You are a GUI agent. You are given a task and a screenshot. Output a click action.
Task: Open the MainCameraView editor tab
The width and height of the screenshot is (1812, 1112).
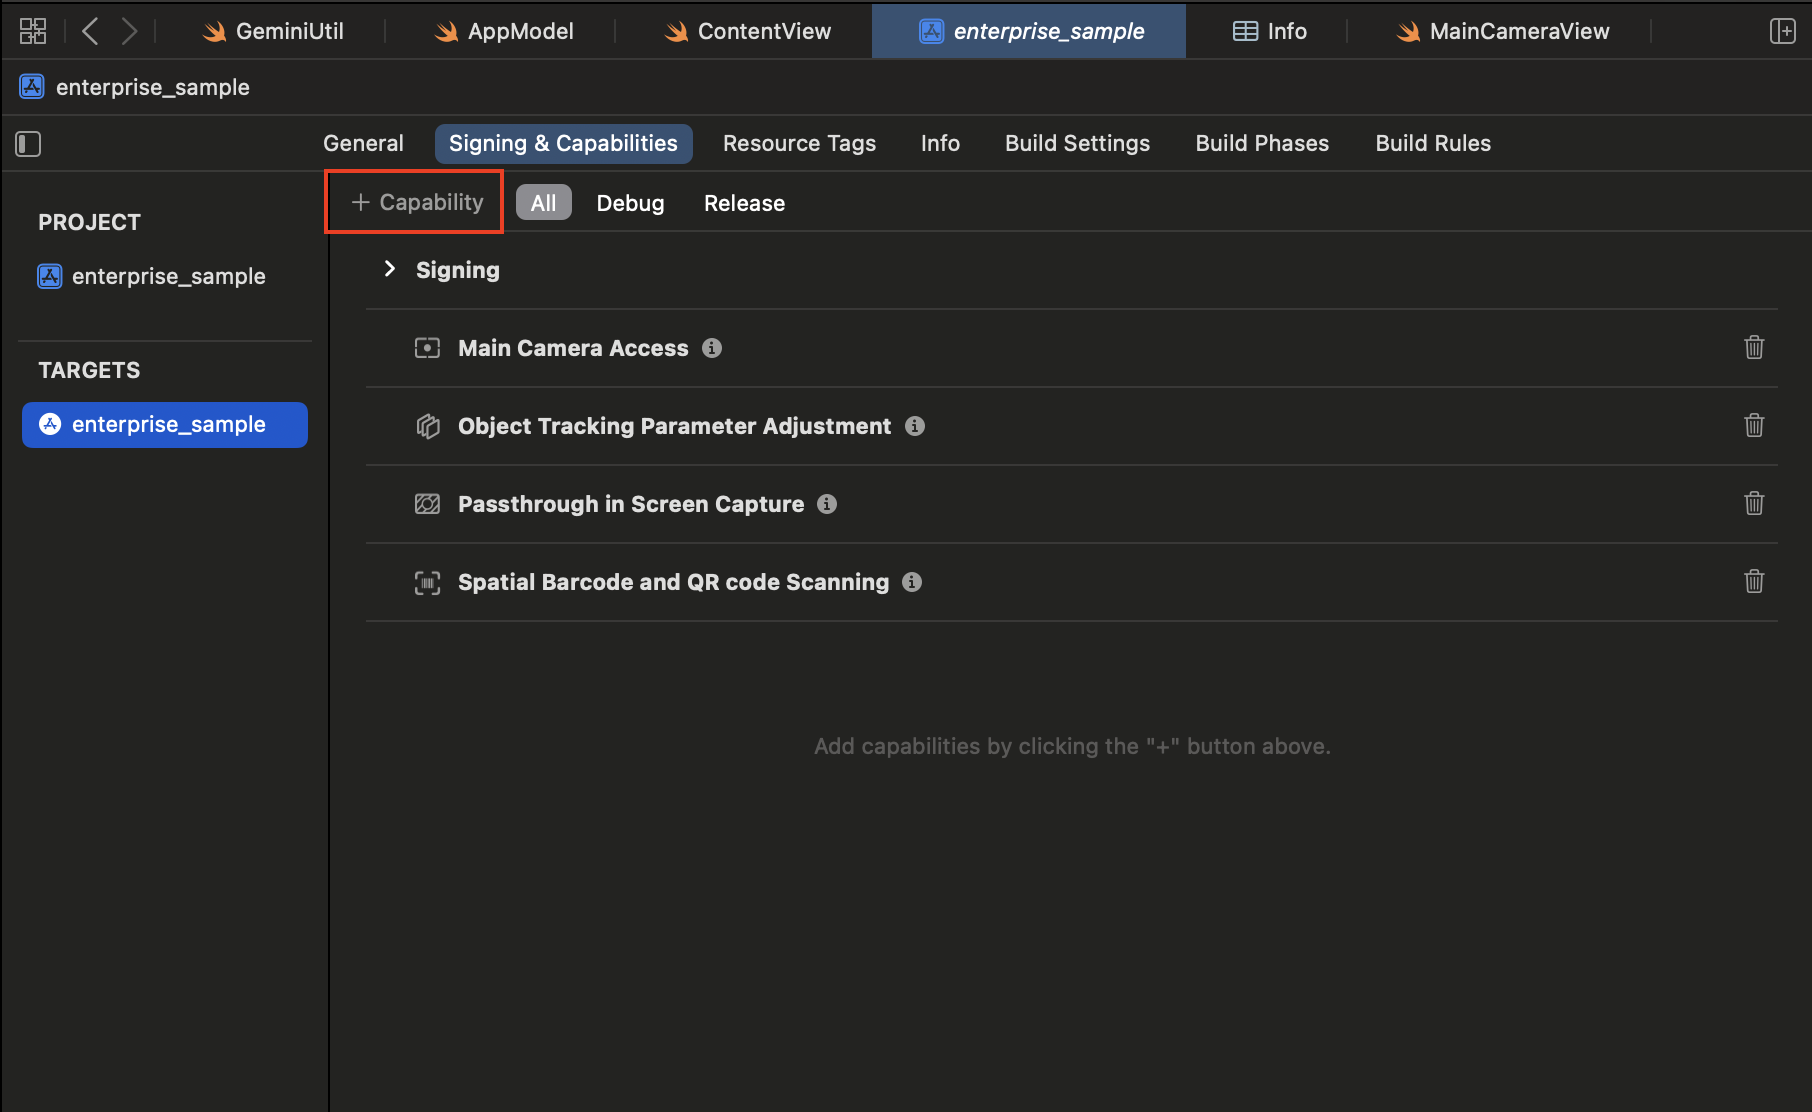(1502, 31)
